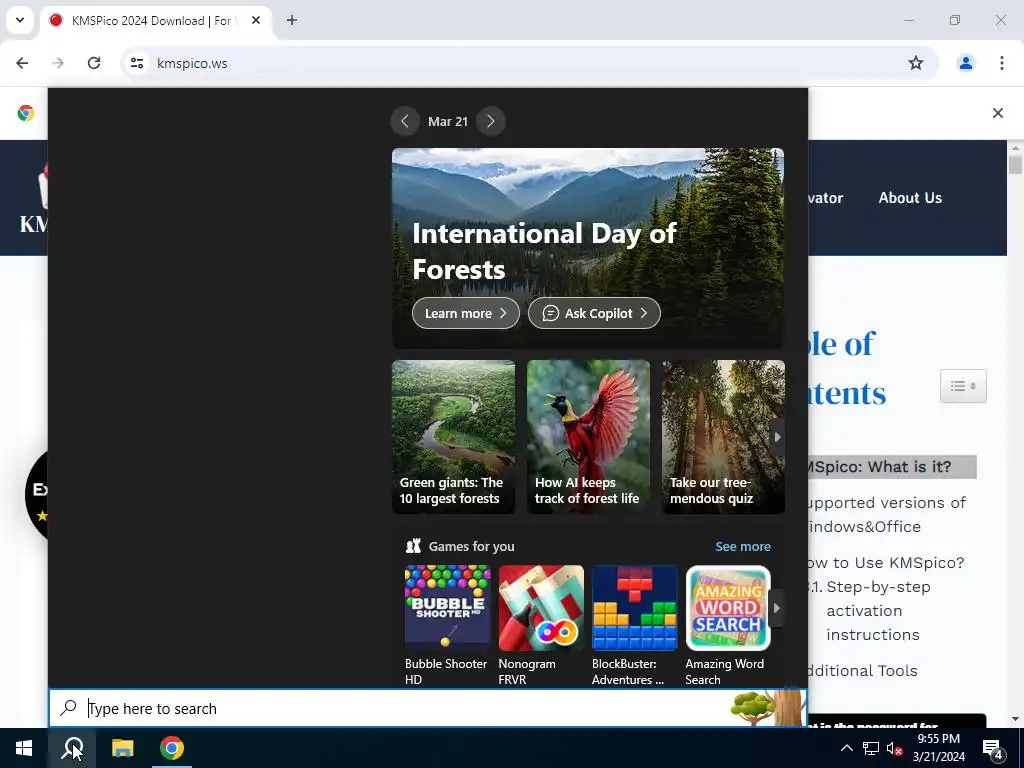1024x768 pixels.
Task: Open Step-by-step activation instructions link
Action: tap(878, 611)
